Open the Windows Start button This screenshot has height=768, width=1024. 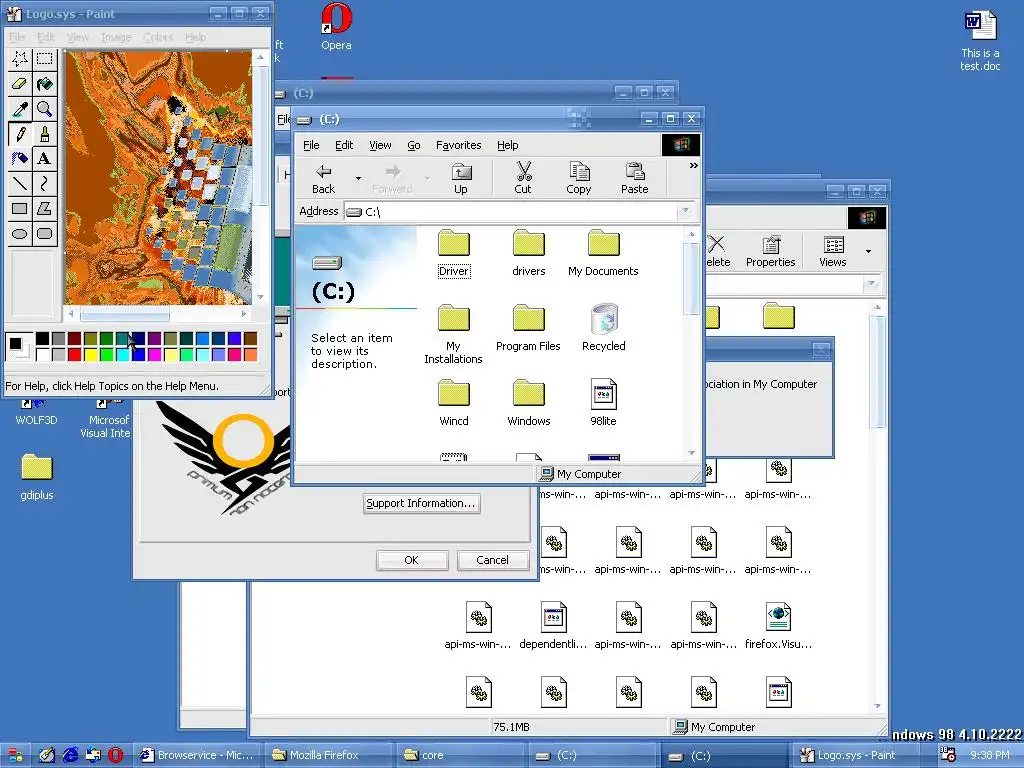pyautogui.click(x=14, y=755)
